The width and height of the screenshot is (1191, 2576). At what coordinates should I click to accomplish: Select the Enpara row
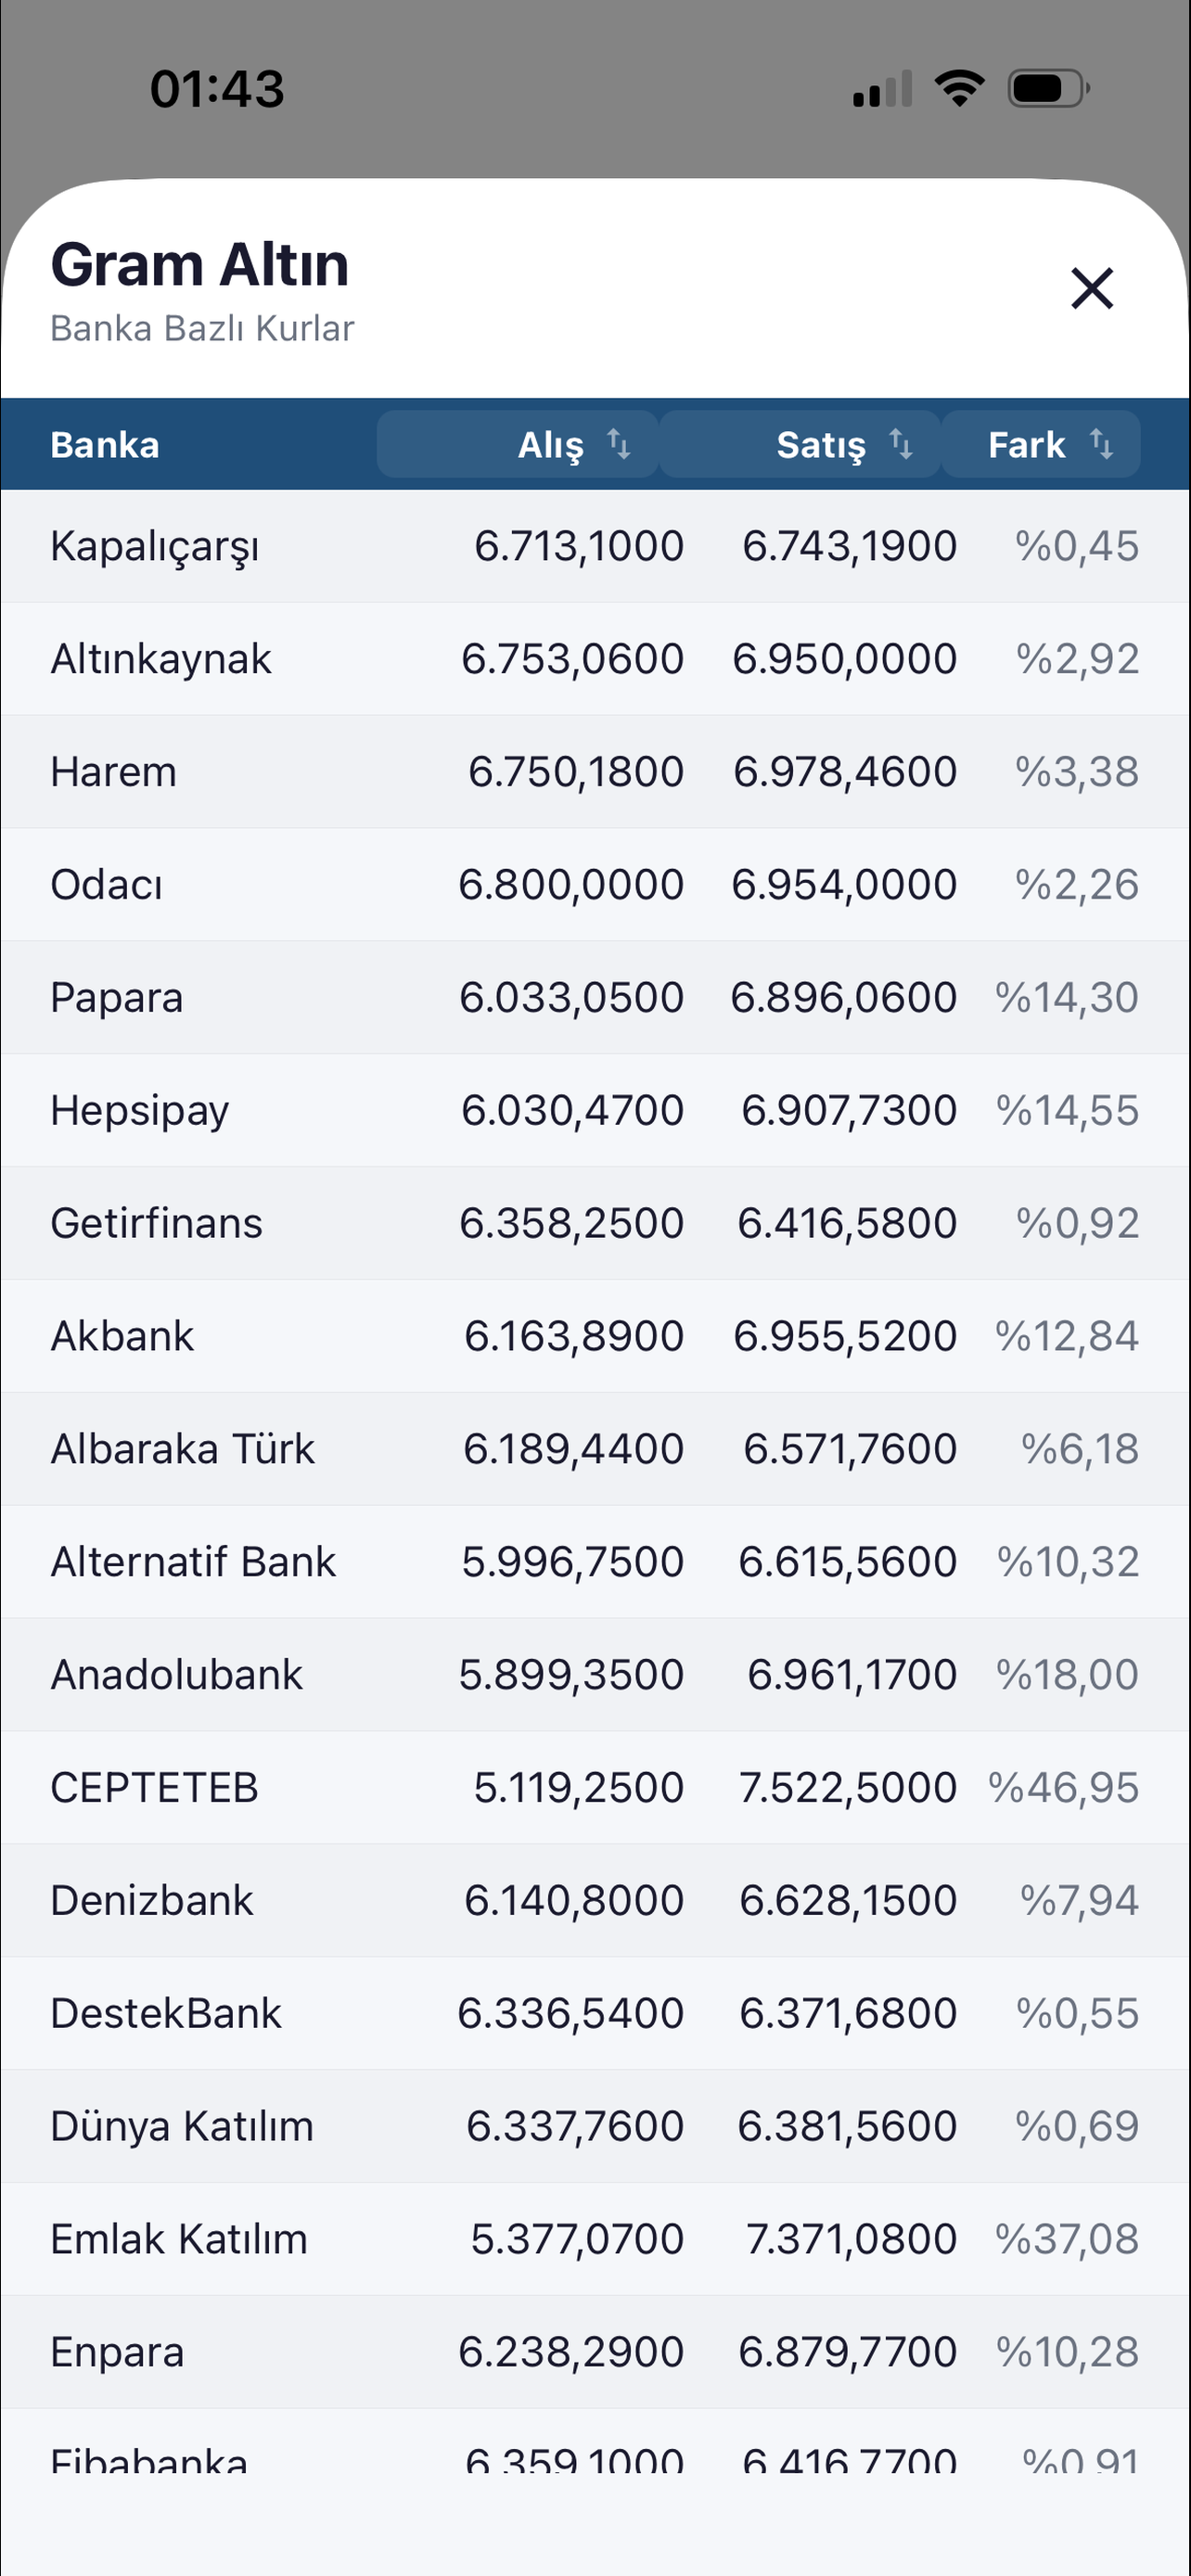(x=594, y=2353)
